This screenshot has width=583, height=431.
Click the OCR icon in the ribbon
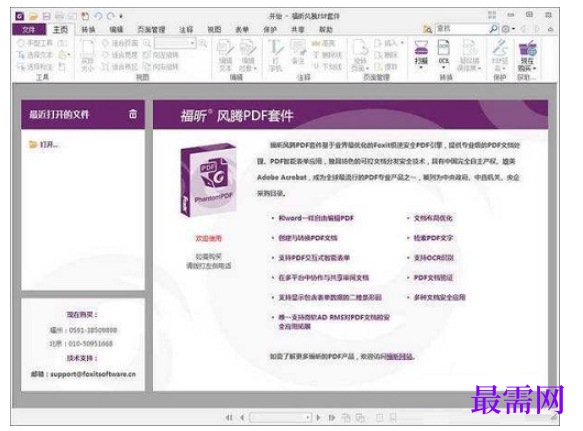click(x=444, y=48)
